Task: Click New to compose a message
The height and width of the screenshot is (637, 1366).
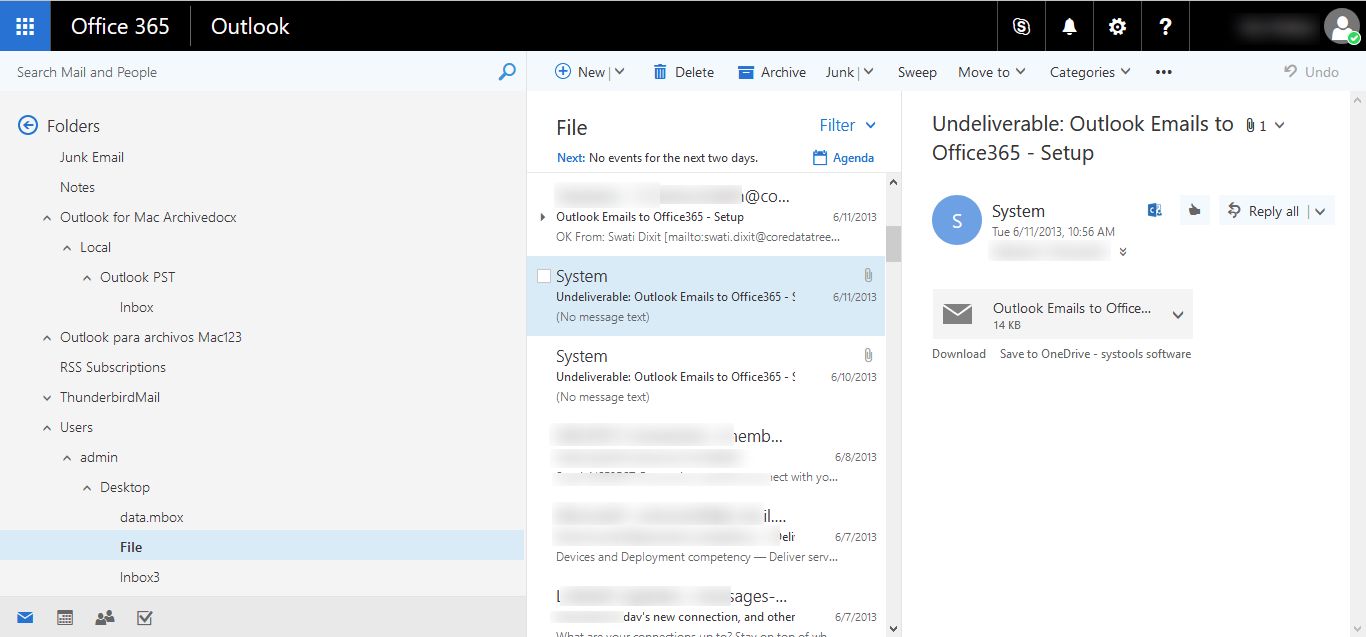Action: pyautogui.click(x=581, y=72)
